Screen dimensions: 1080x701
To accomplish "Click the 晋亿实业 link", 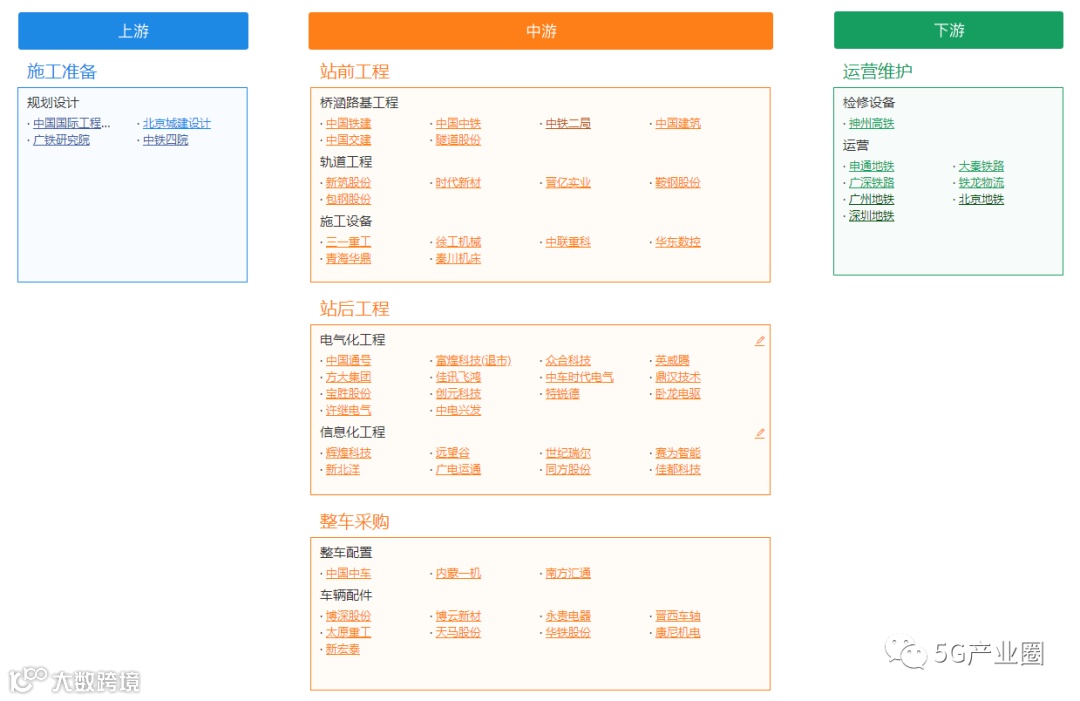I will click(x=568, y=182).
